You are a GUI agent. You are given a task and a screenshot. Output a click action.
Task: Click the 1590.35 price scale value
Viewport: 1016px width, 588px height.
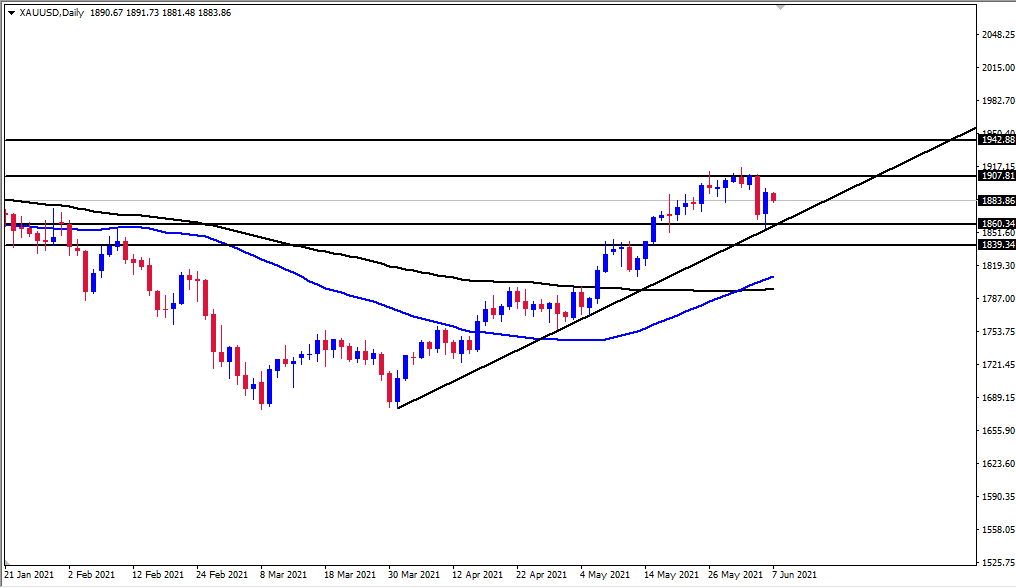[998, 497]
